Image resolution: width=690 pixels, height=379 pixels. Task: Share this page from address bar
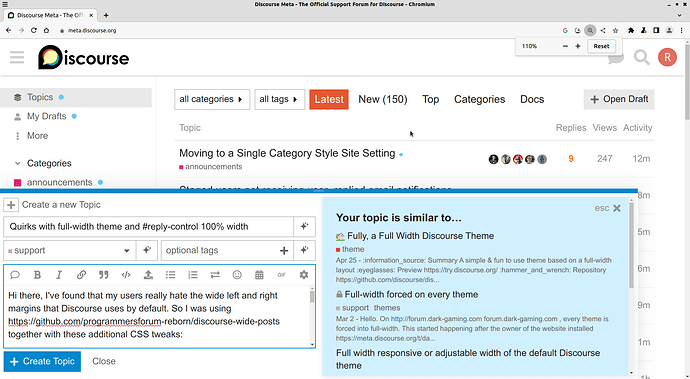[x=603, y=30]
